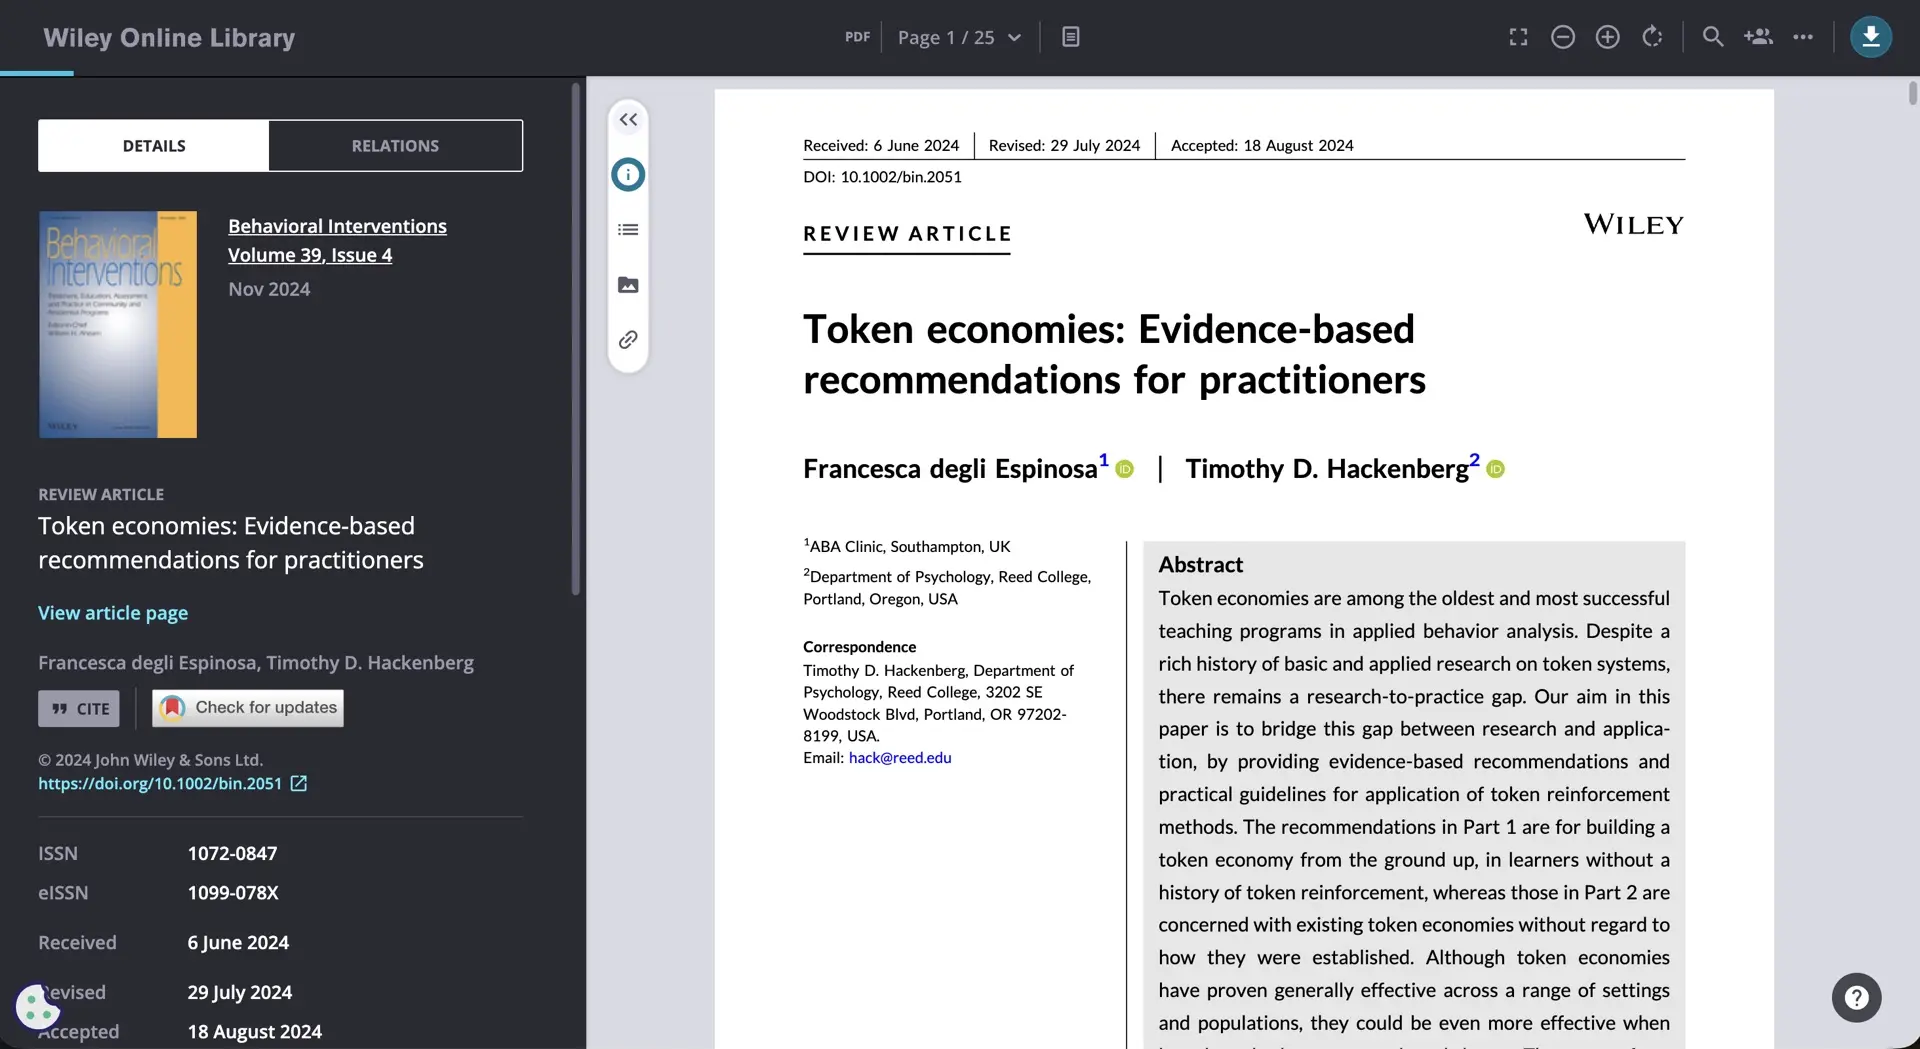Open the help question mark button
Viewport: 1920px width, 1049px height.
[x=1856, y=998]
